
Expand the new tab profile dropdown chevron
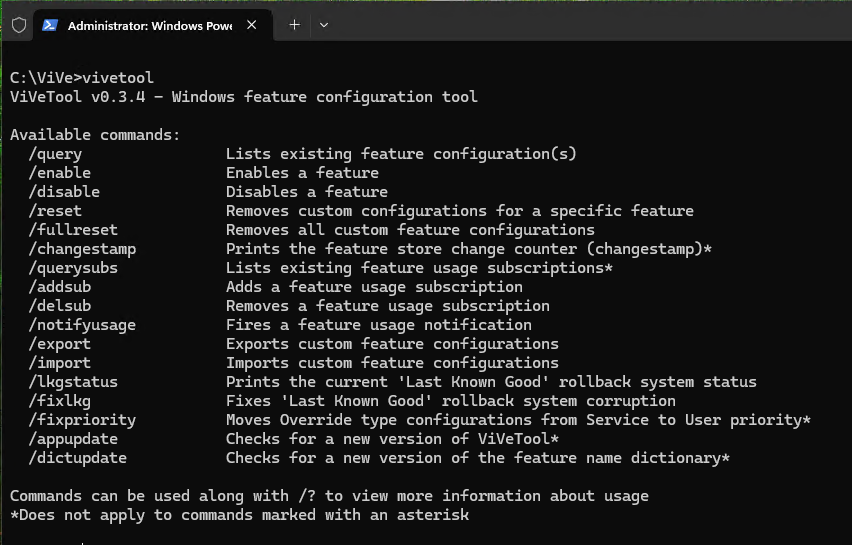pos(324,25)
